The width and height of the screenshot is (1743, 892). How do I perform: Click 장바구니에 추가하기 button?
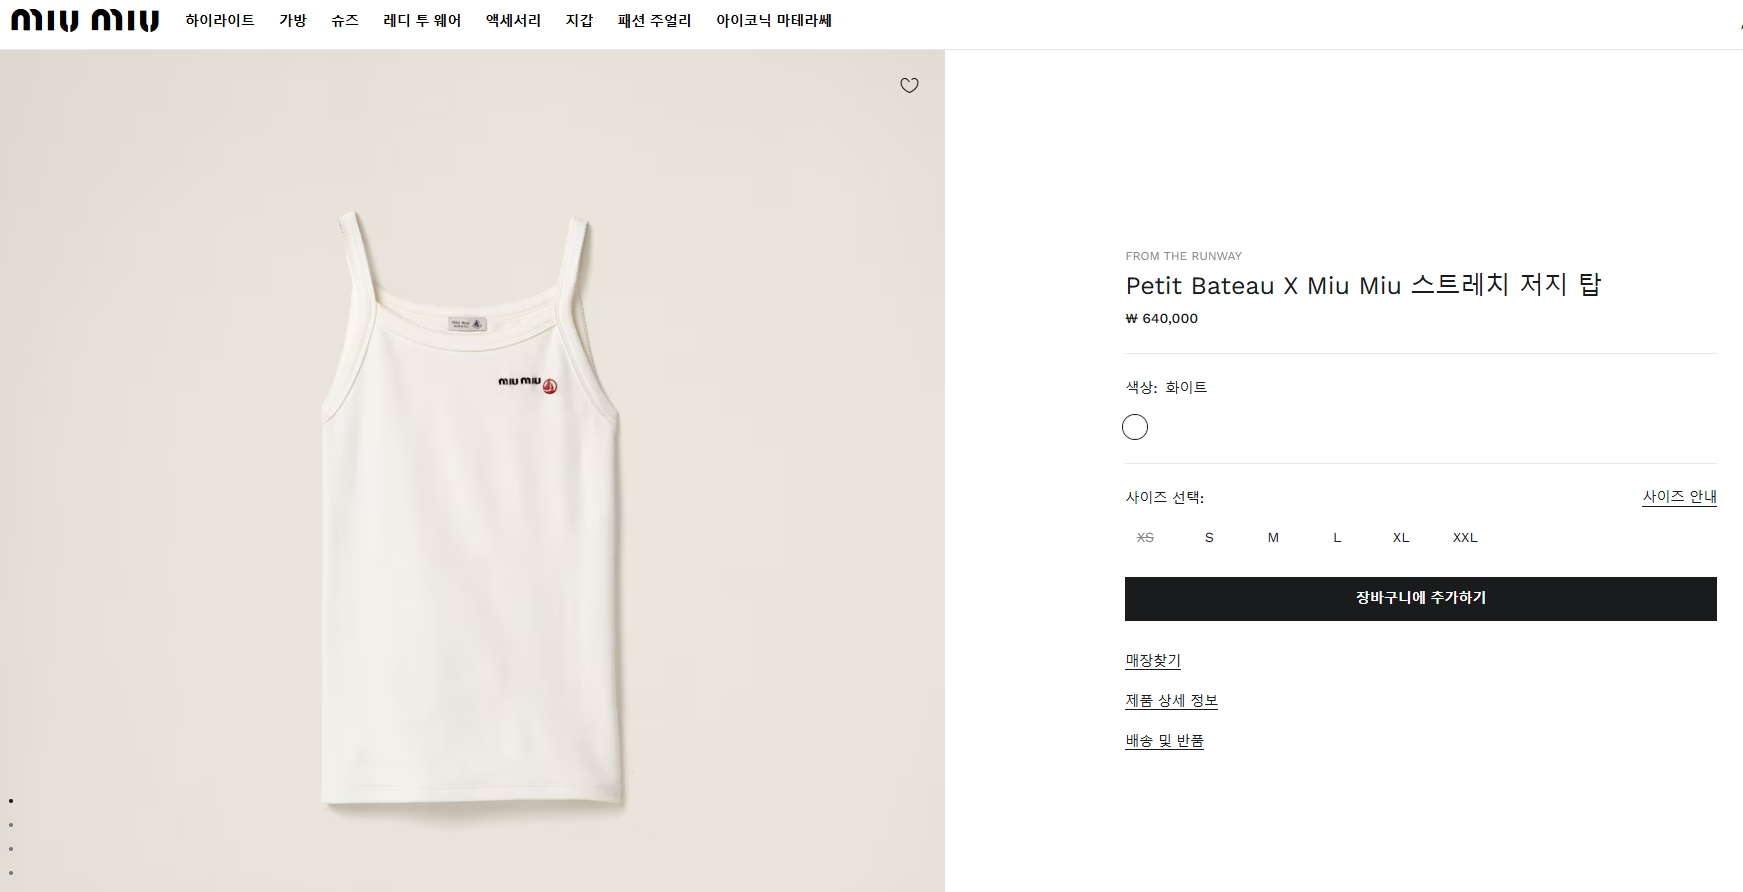(x=1420, y=598)
